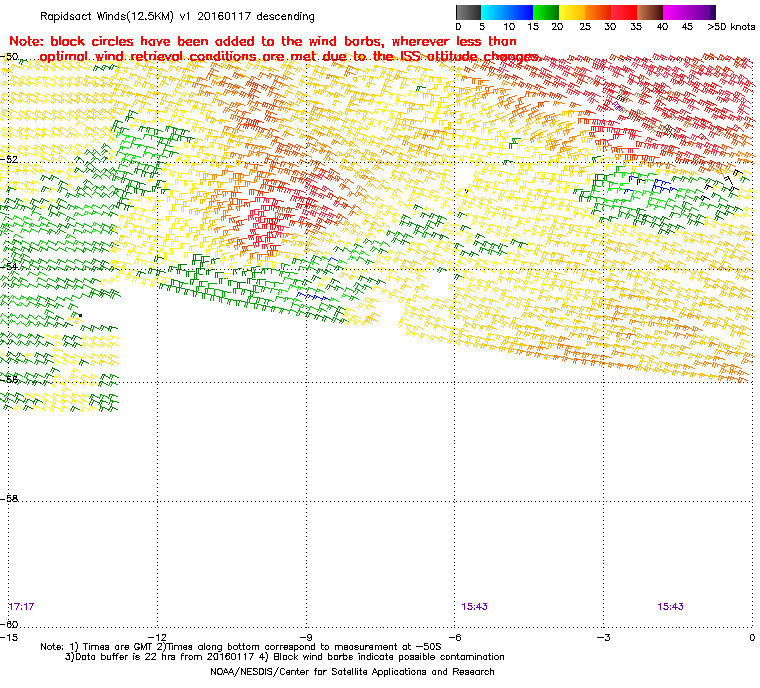This screenshot has height=688, width=760.
Task: Click the yellow 20-25 knots color band
Action: pyautogui.click(x=572, y=12)
